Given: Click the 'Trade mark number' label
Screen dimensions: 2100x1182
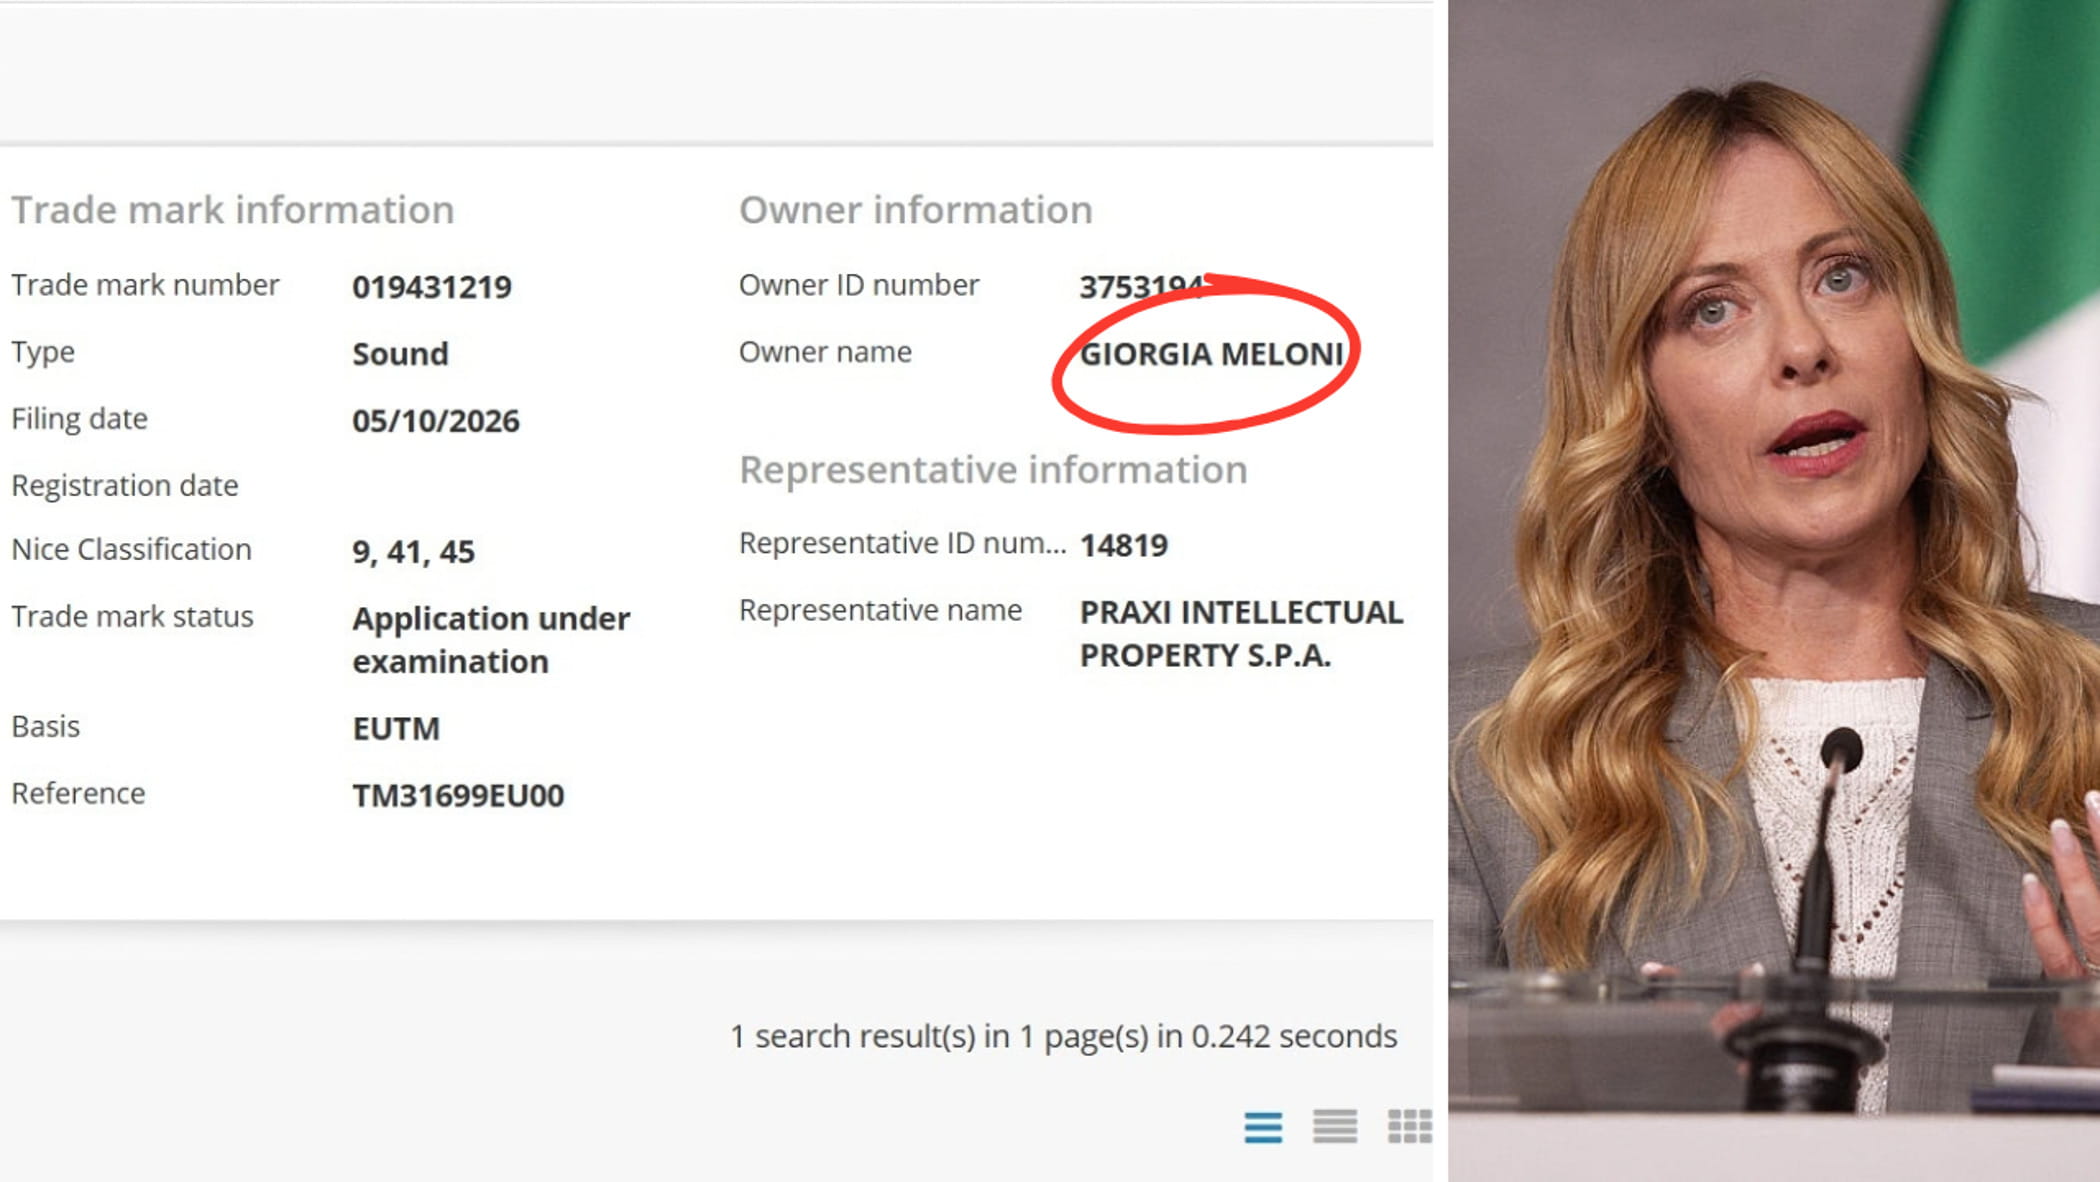Looking at the screenshot, I should pos(145,285).
